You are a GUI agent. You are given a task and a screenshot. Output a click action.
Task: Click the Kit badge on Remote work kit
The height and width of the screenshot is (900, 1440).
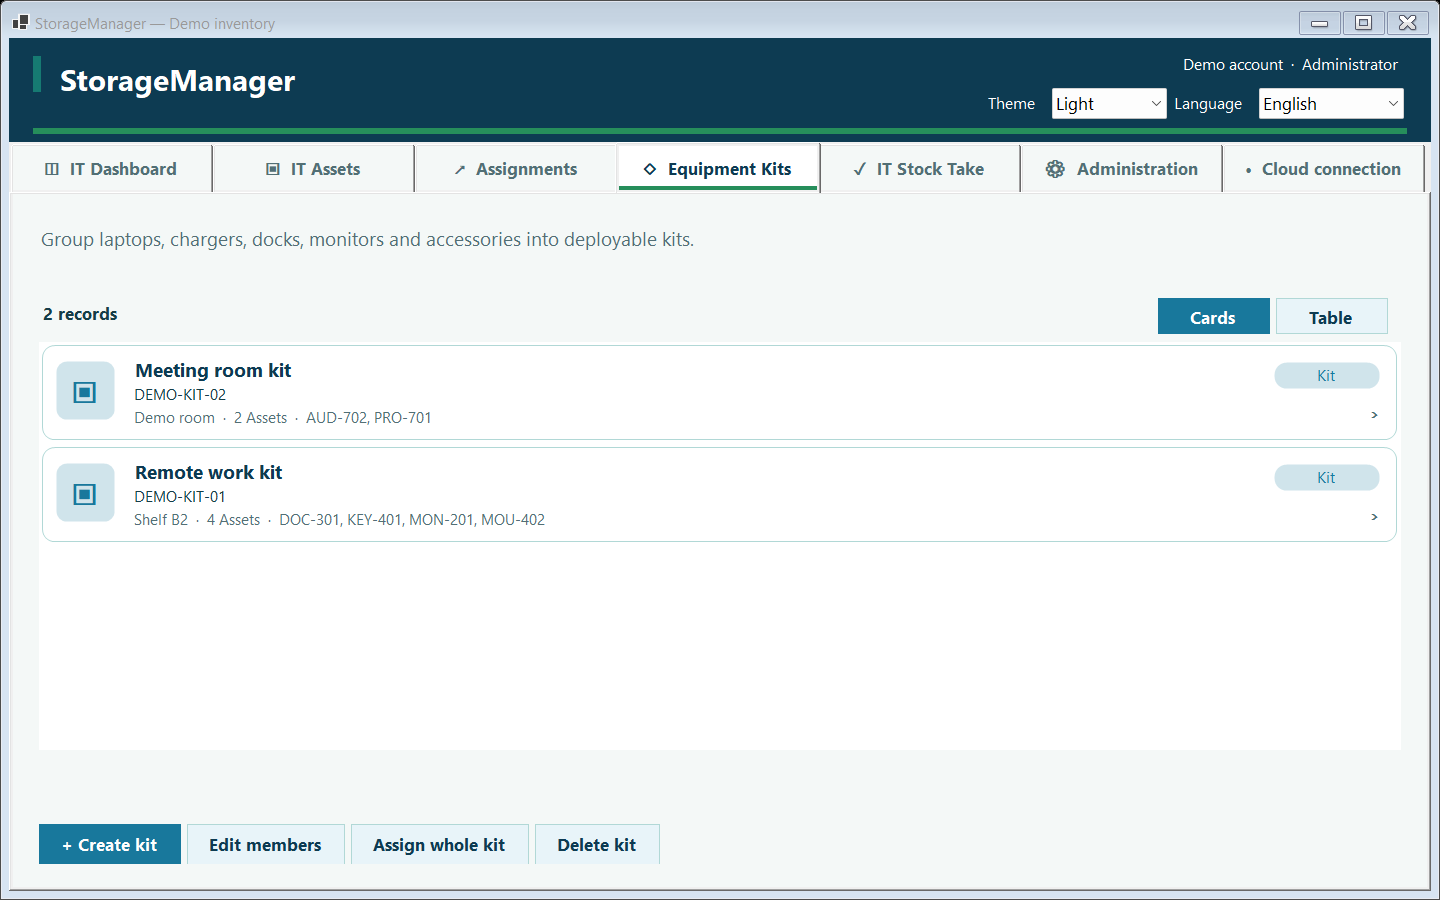pos(1326,478)
